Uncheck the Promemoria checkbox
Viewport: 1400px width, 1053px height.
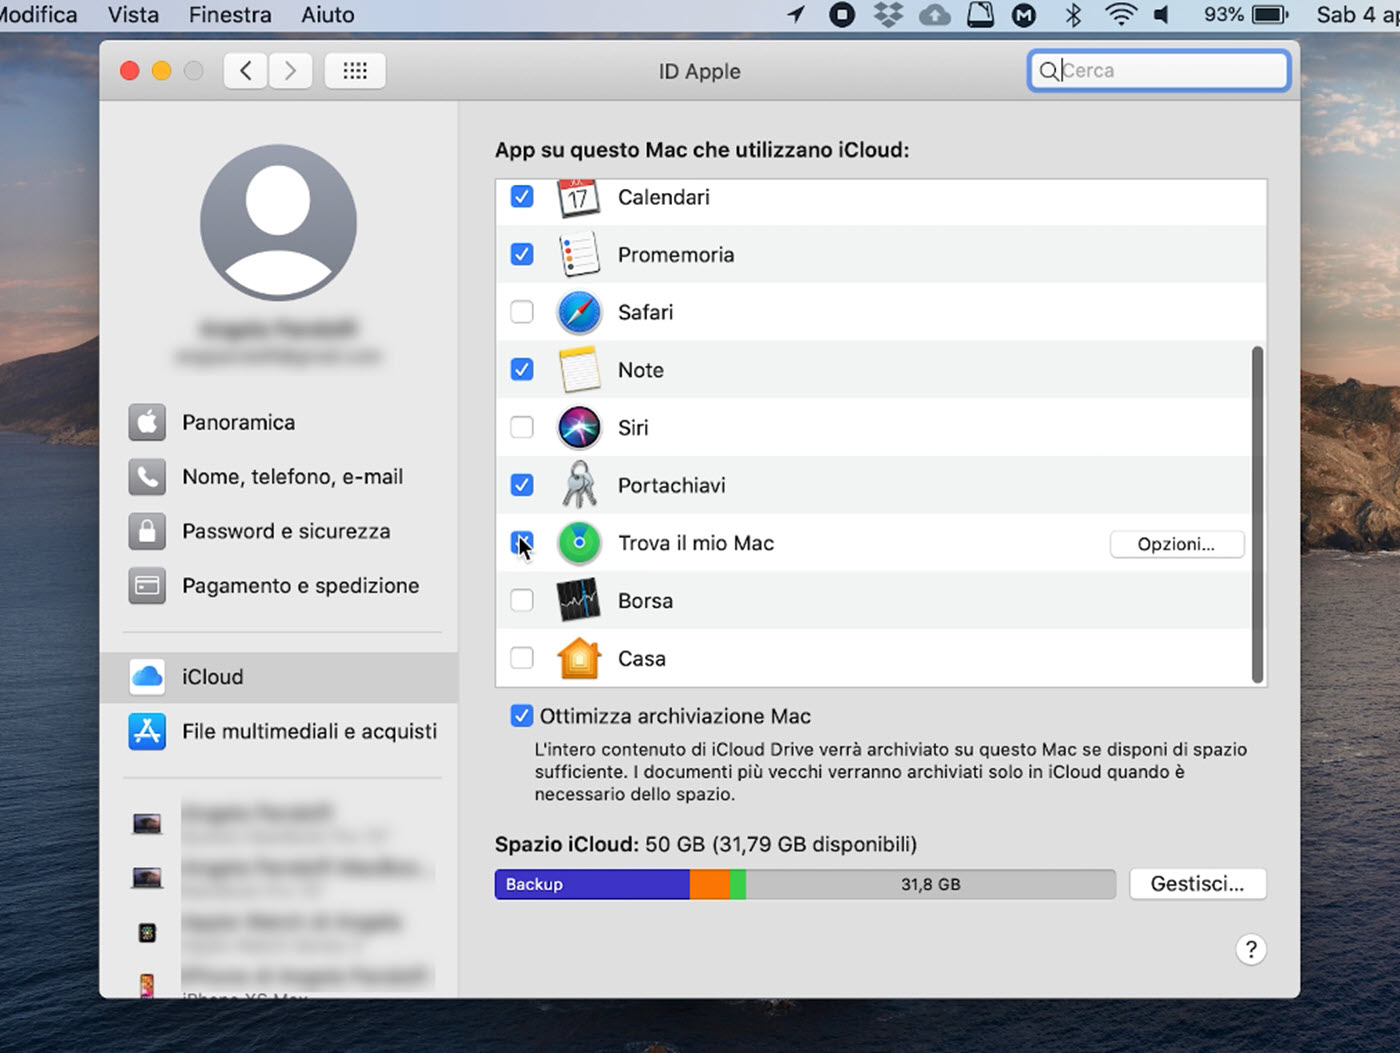[522, 254]
